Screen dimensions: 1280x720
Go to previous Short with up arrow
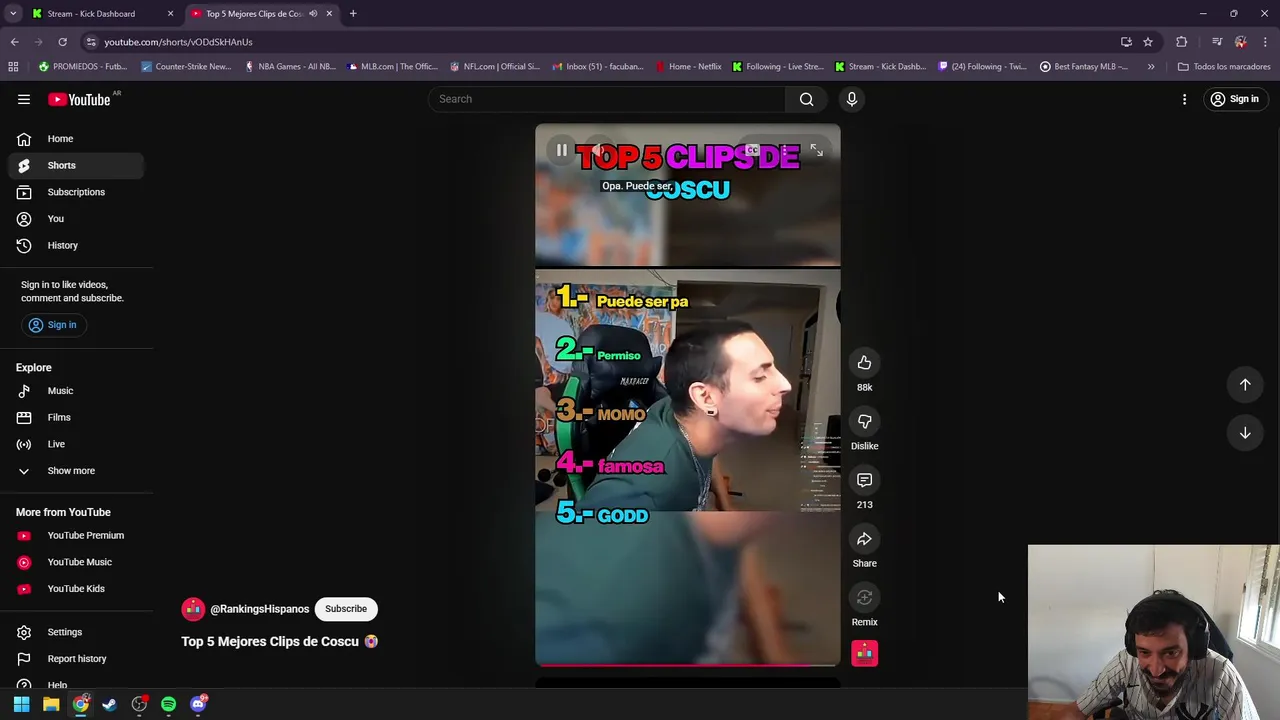coord(1245,385)
